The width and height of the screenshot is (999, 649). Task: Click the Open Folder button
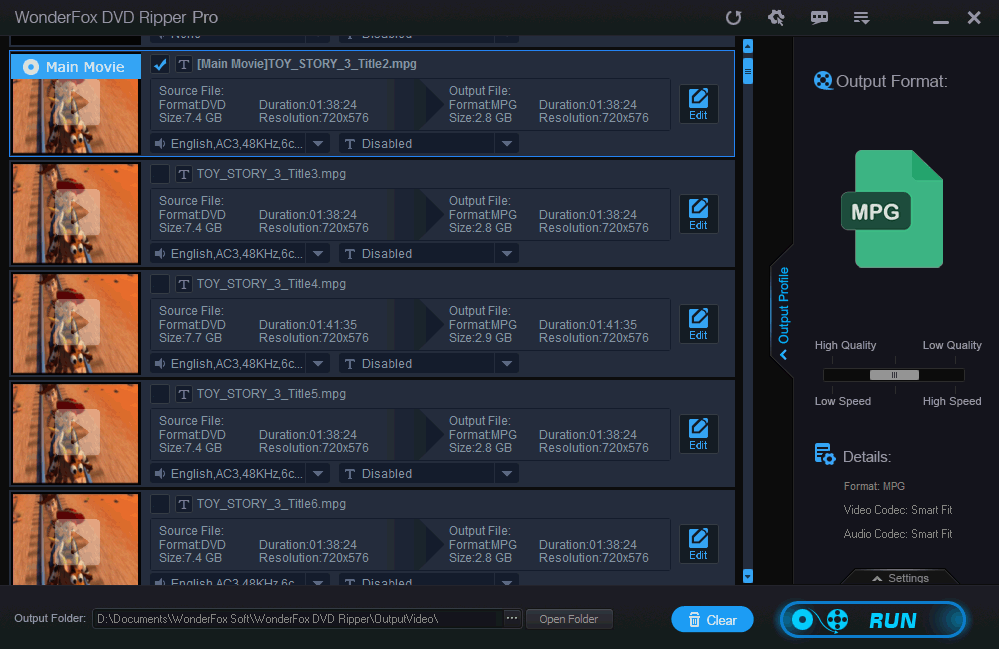click(569, 618)
